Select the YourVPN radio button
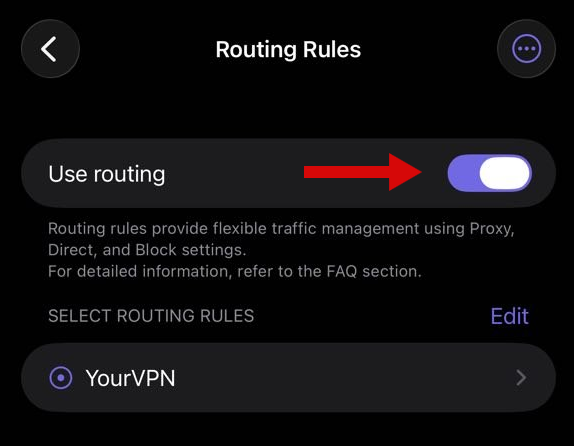 click(60, 378)
